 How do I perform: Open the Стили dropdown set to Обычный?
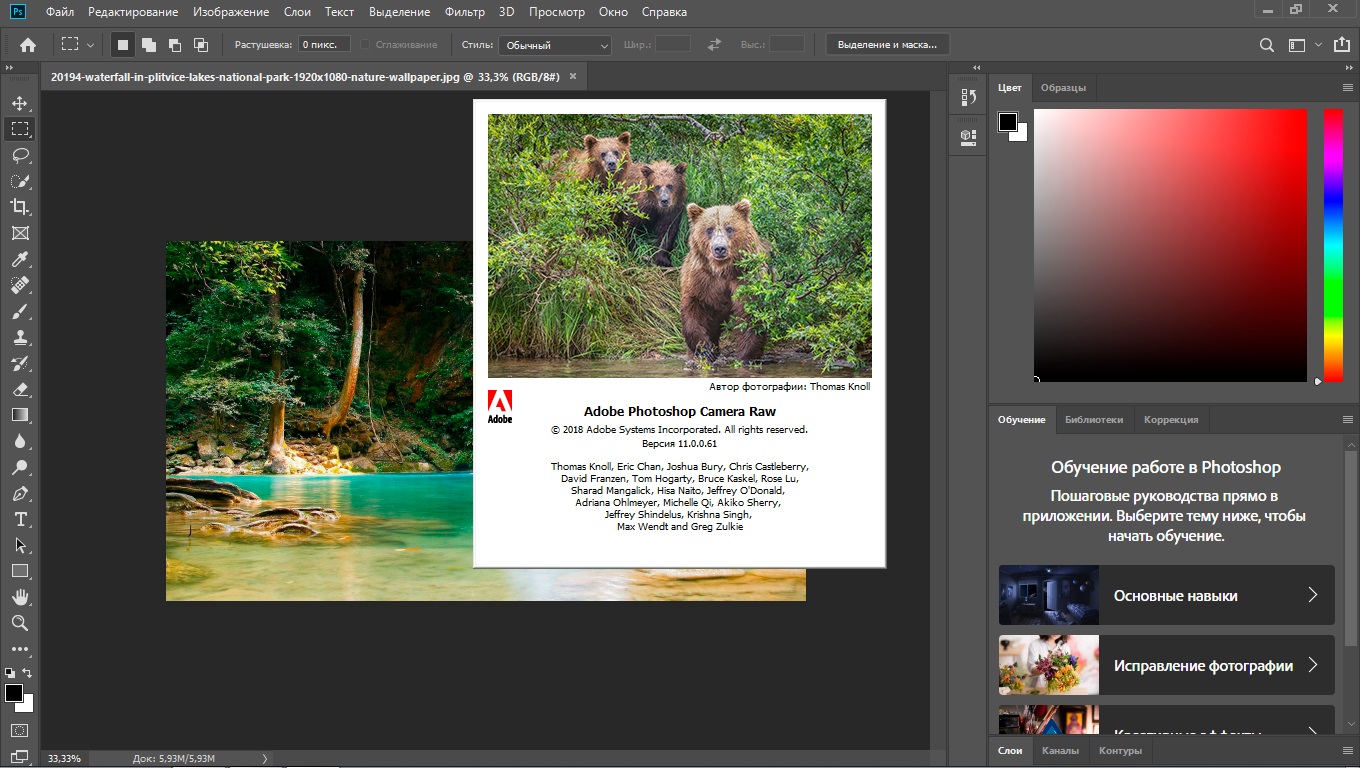(x=556, y=45)
